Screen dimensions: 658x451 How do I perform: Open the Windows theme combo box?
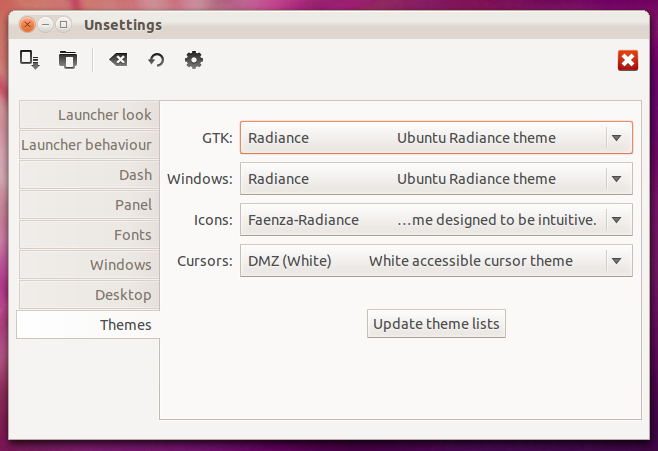pos(436,179)
